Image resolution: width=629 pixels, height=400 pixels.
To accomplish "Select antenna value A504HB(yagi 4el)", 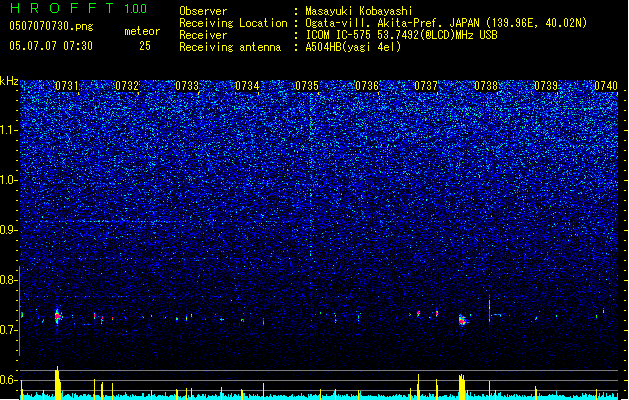I will pos(353,47).
